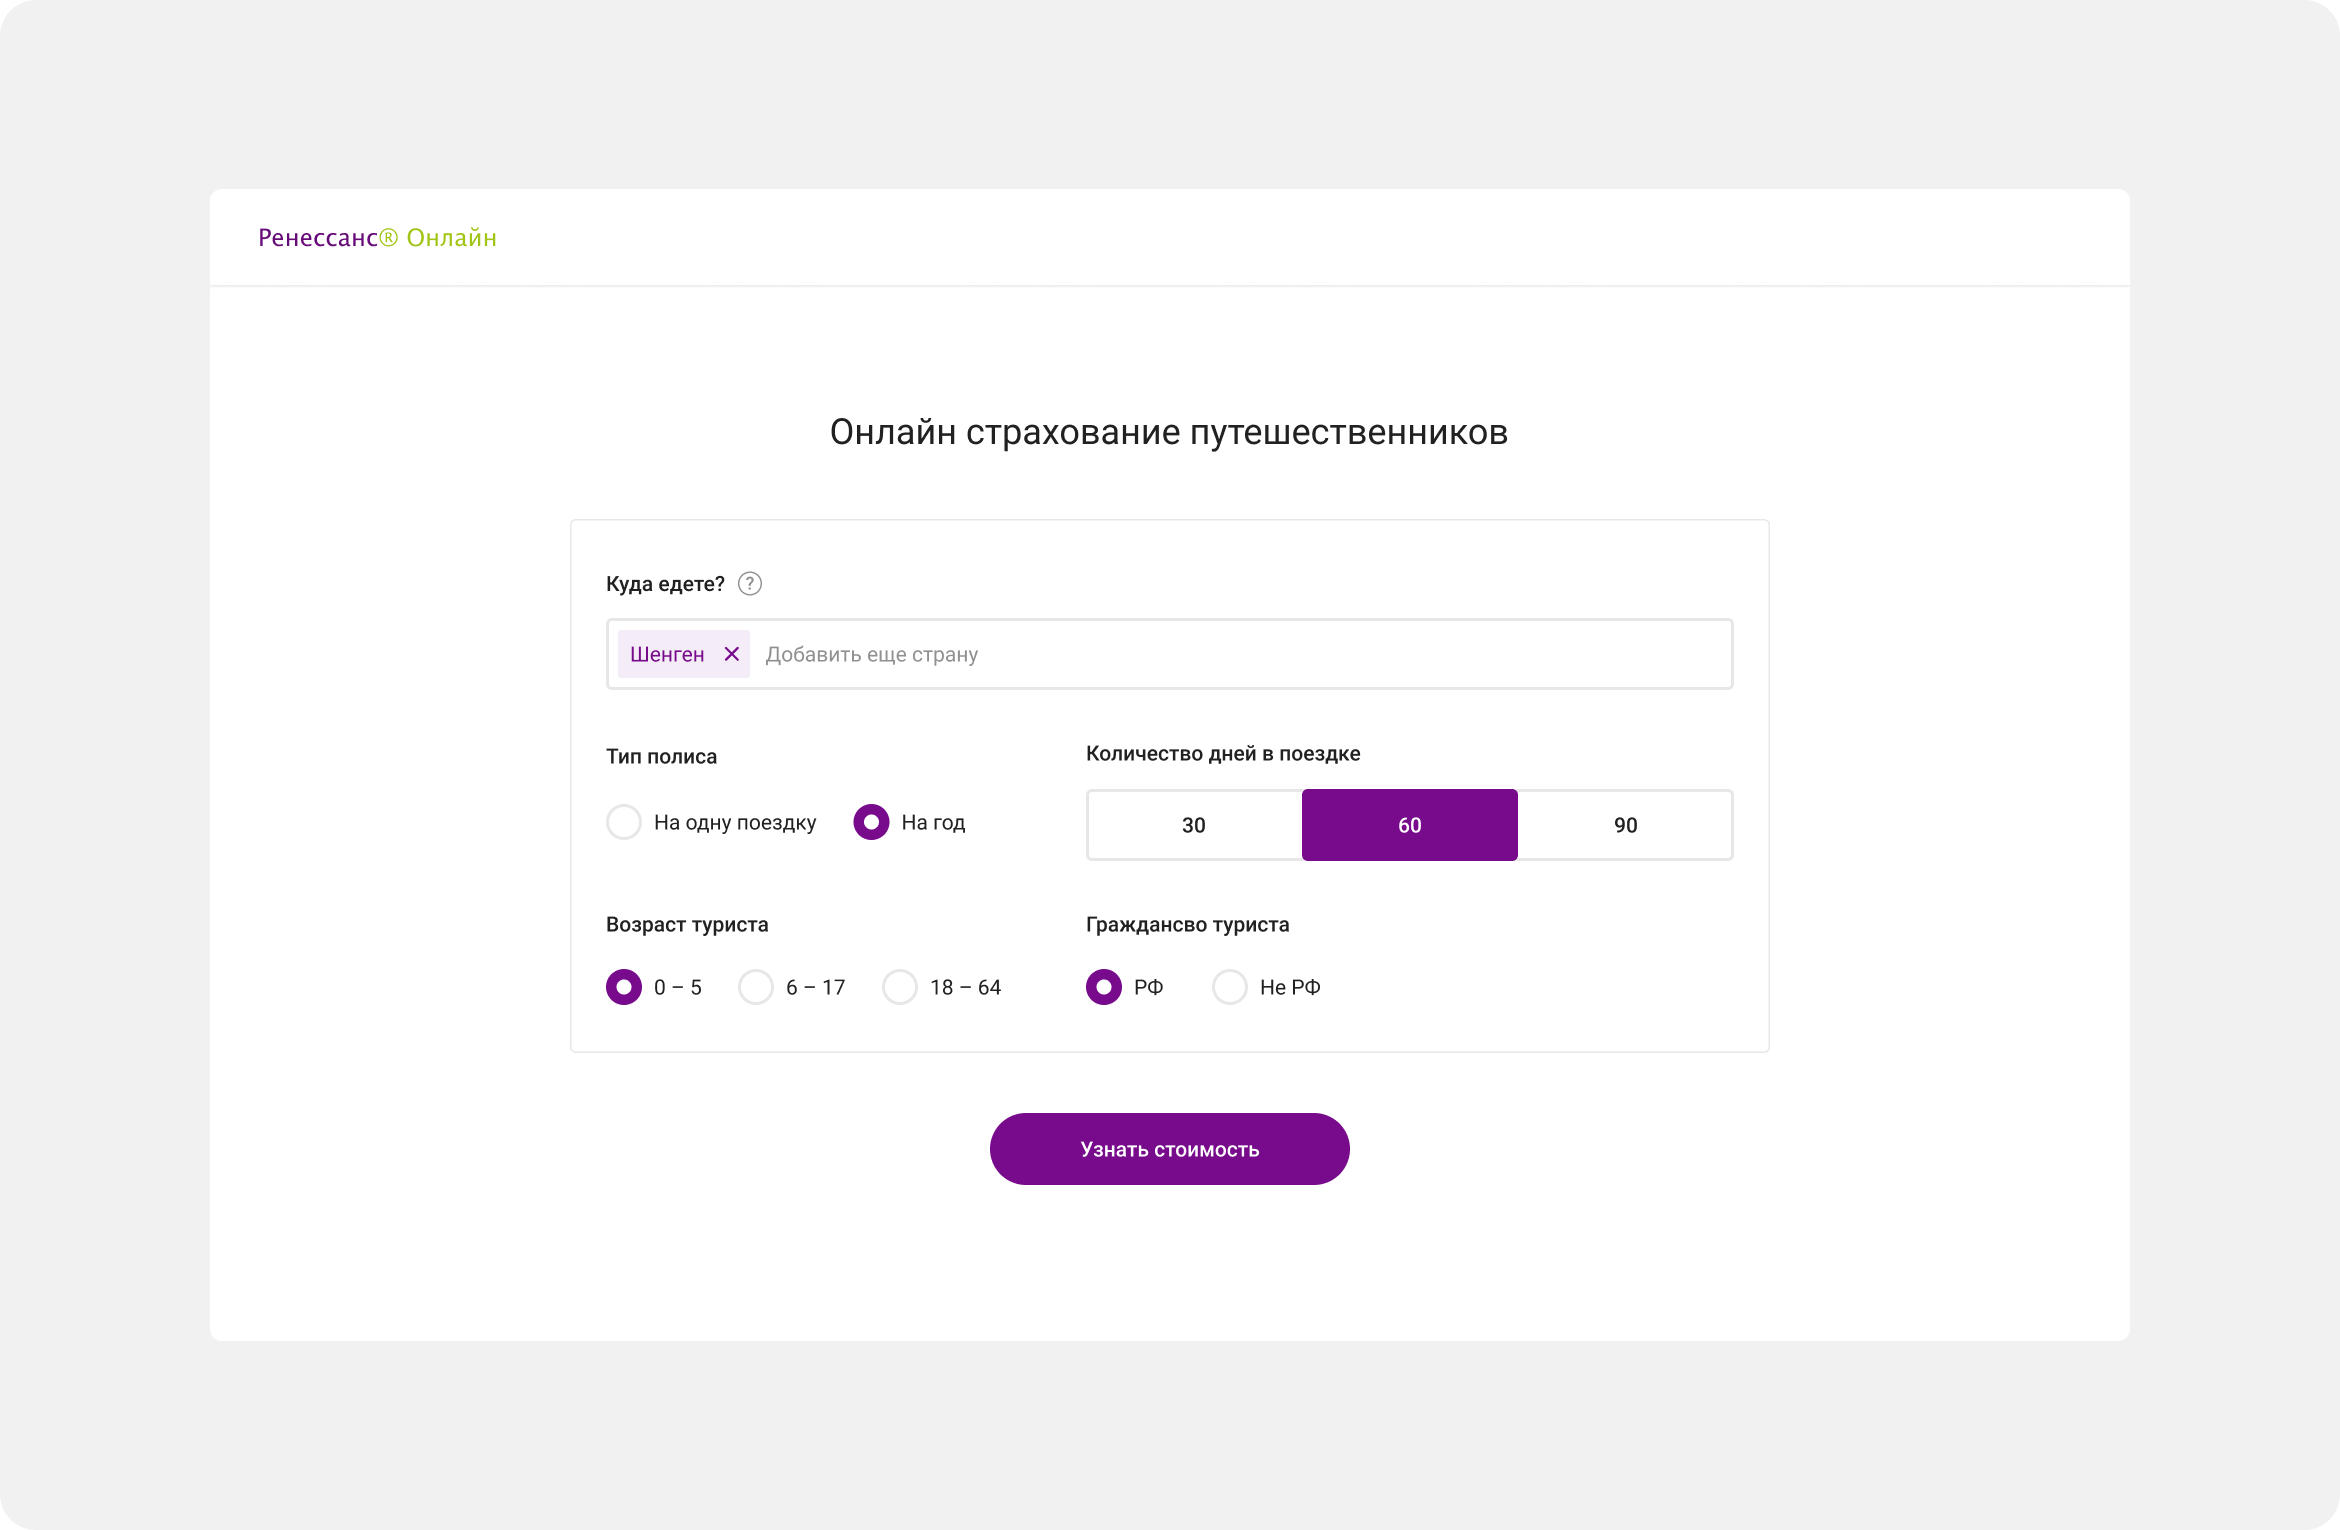Click the Узнать стоимость button
The image size is (2340, 1530).
(1170, 1149)
